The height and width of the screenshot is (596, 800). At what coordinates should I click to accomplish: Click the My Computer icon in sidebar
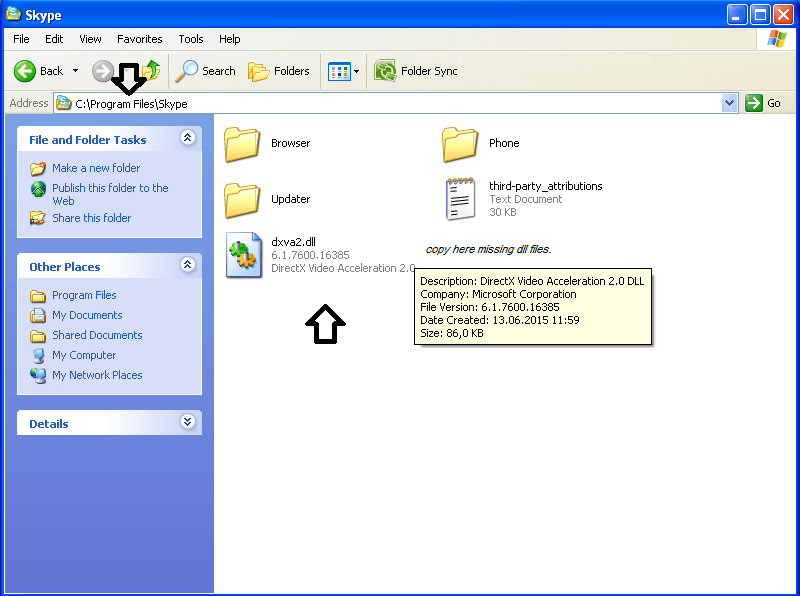tap(38, 355)
